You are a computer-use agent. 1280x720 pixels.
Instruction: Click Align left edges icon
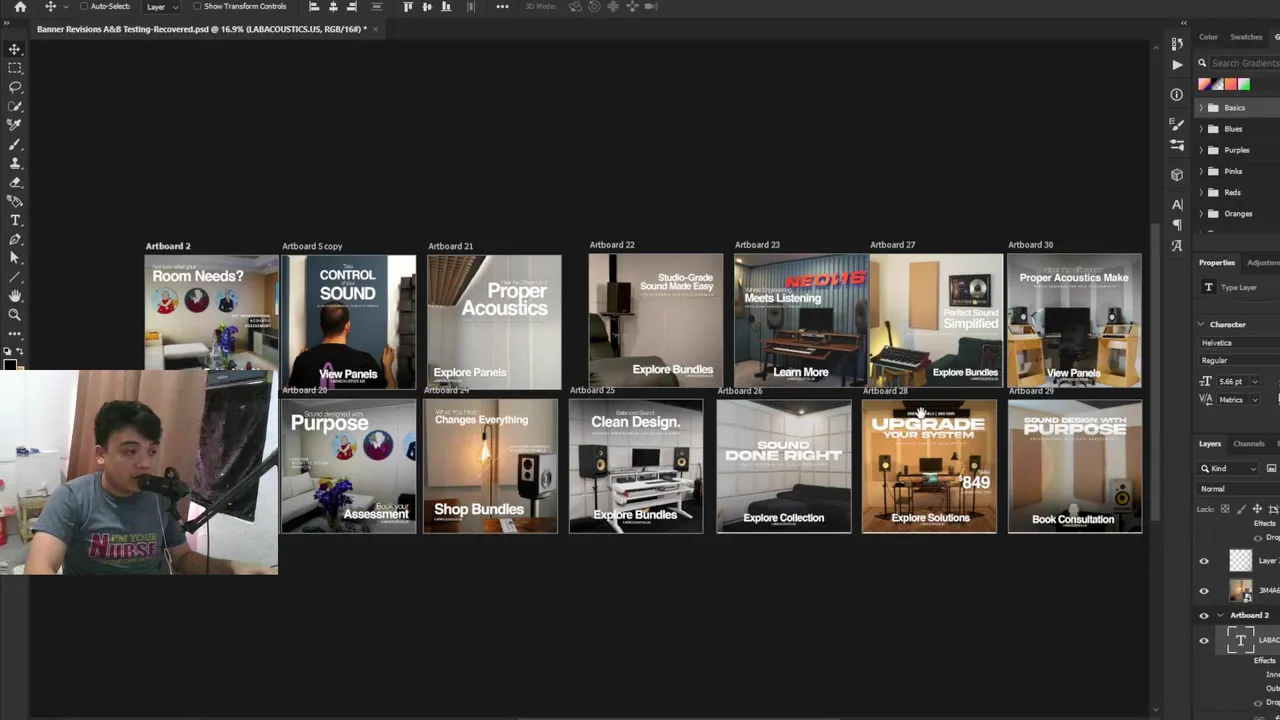tap(314, 7)
